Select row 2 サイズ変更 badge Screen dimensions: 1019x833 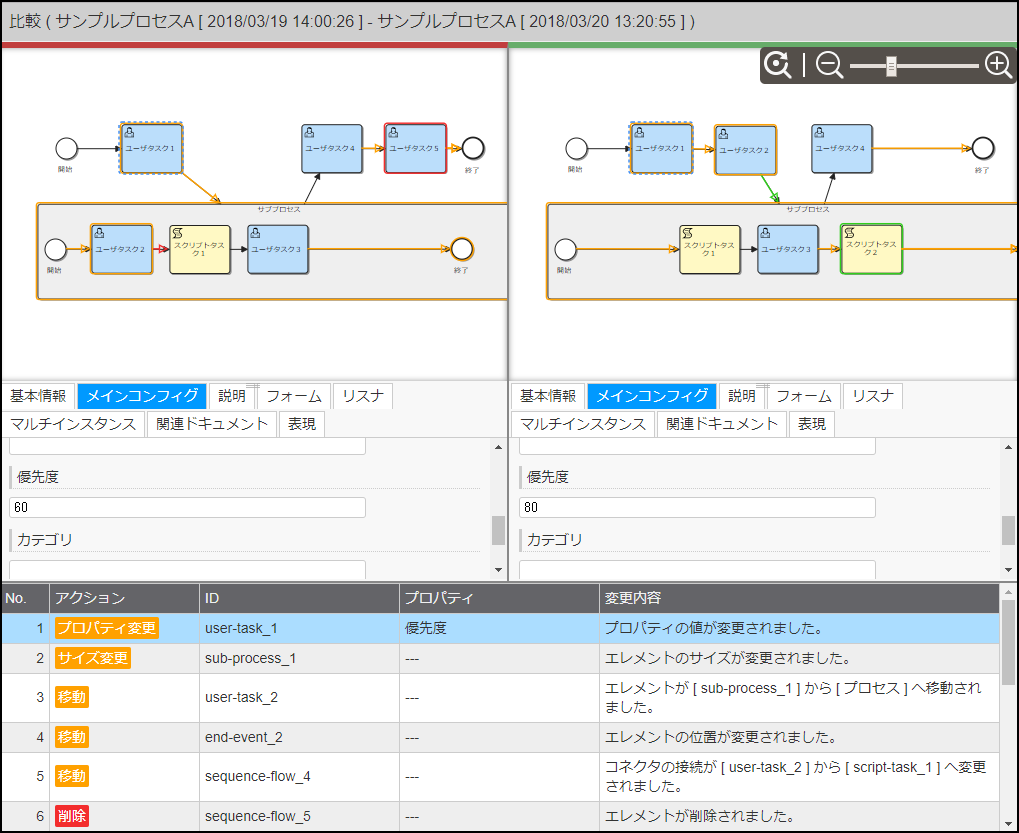point(93,658)
